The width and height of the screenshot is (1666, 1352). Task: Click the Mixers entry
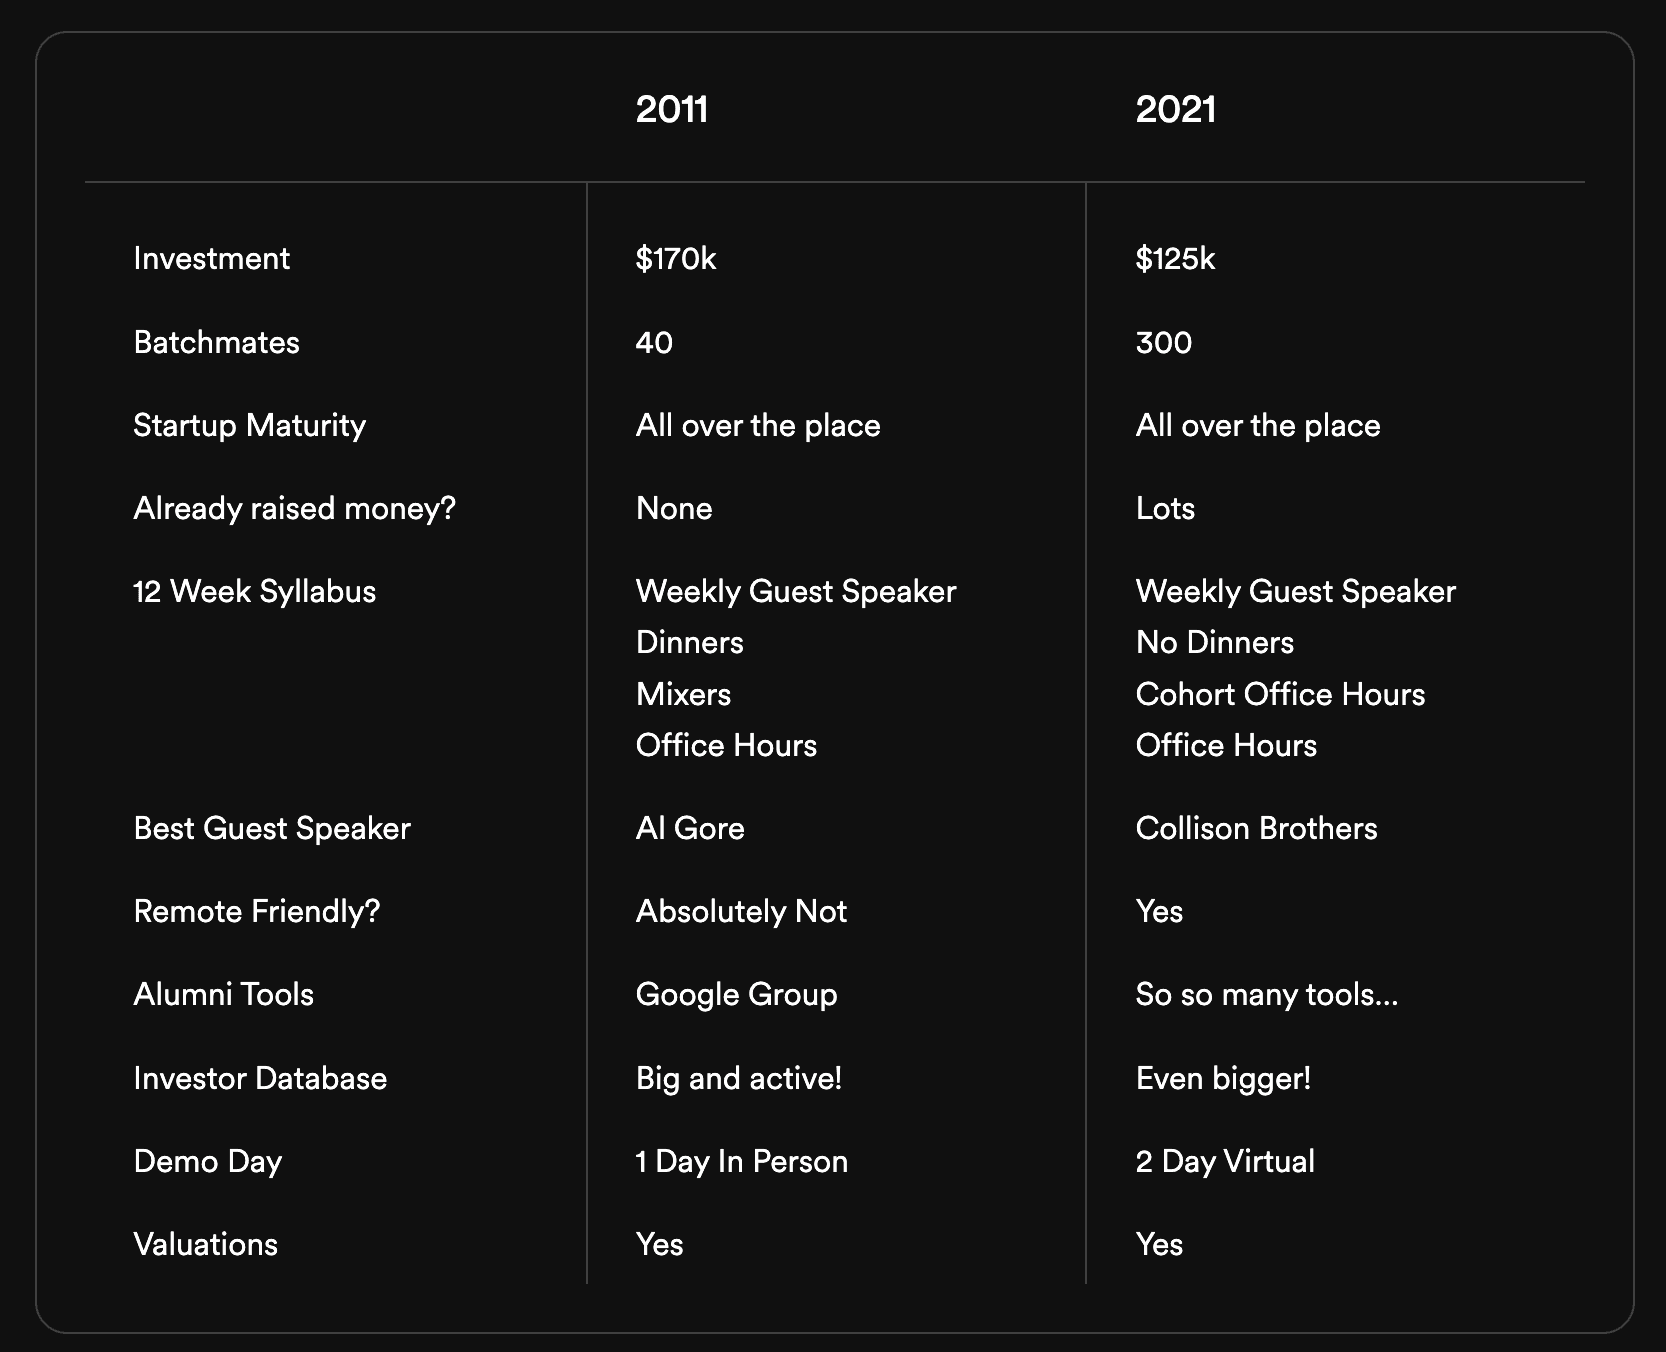pyautogui.click(x=683, y=695)
